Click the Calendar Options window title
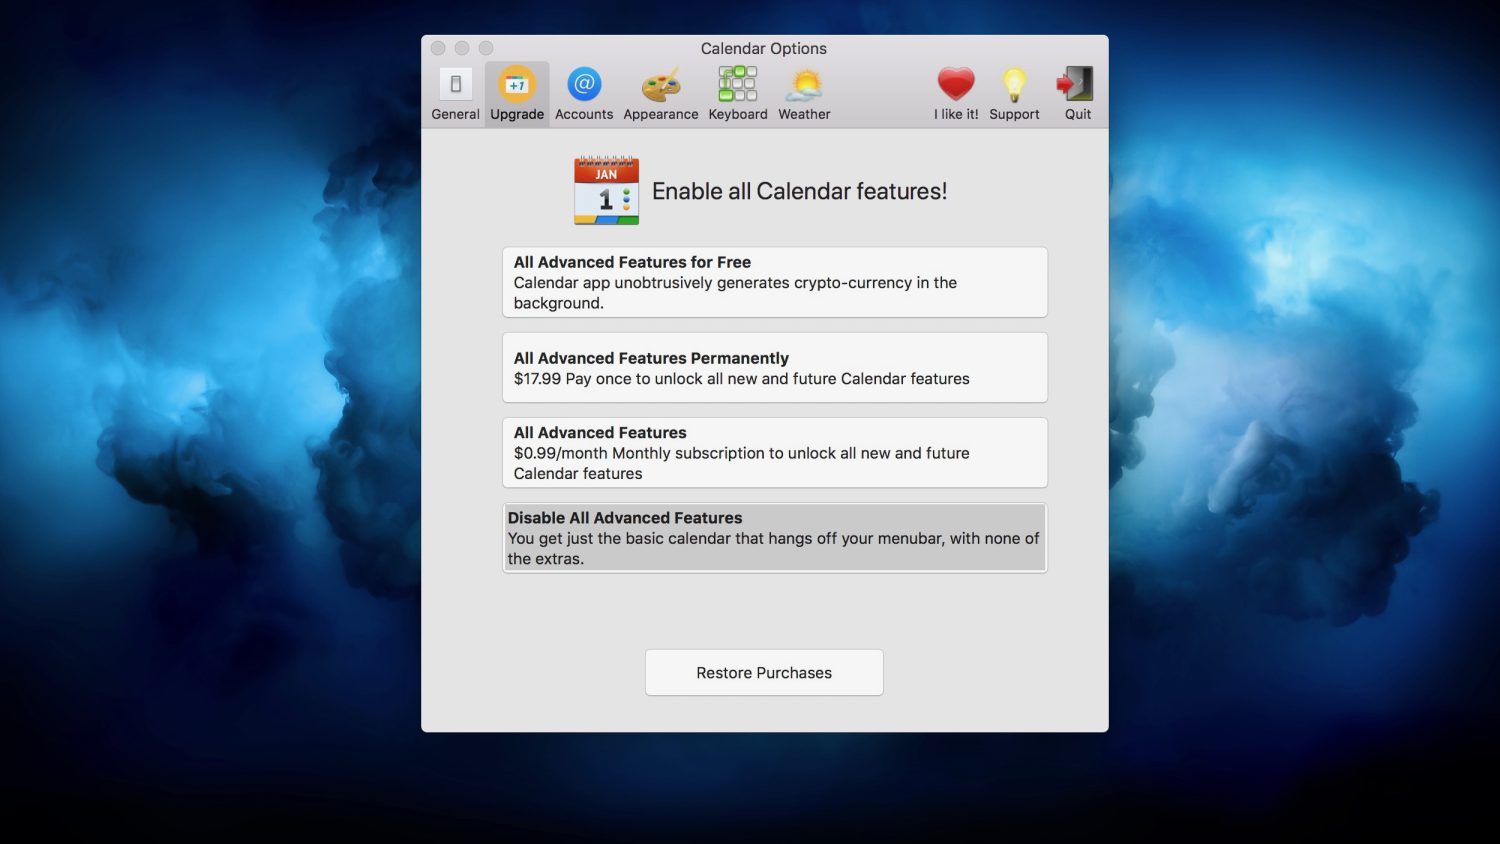This screenshot has width=1500, height=844. [764, 48]
